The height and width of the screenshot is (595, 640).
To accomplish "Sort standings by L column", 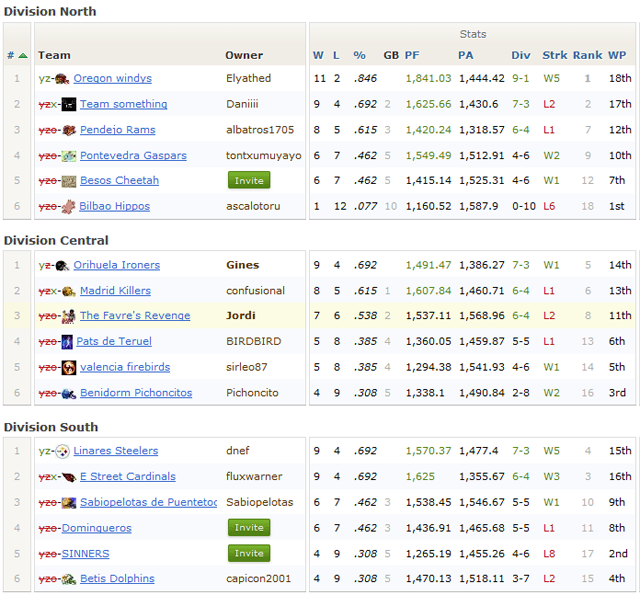I will click(336, 56).
